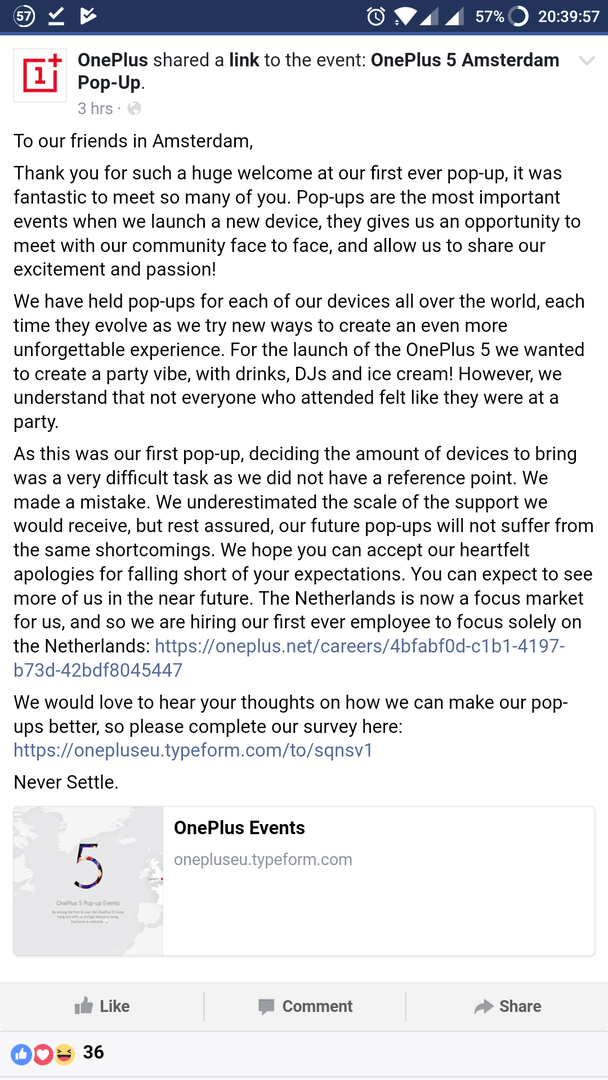The image size is (608, 1080).
Task: Tap the blue thumbs-up reaction icon
Action: (22, 1053)
